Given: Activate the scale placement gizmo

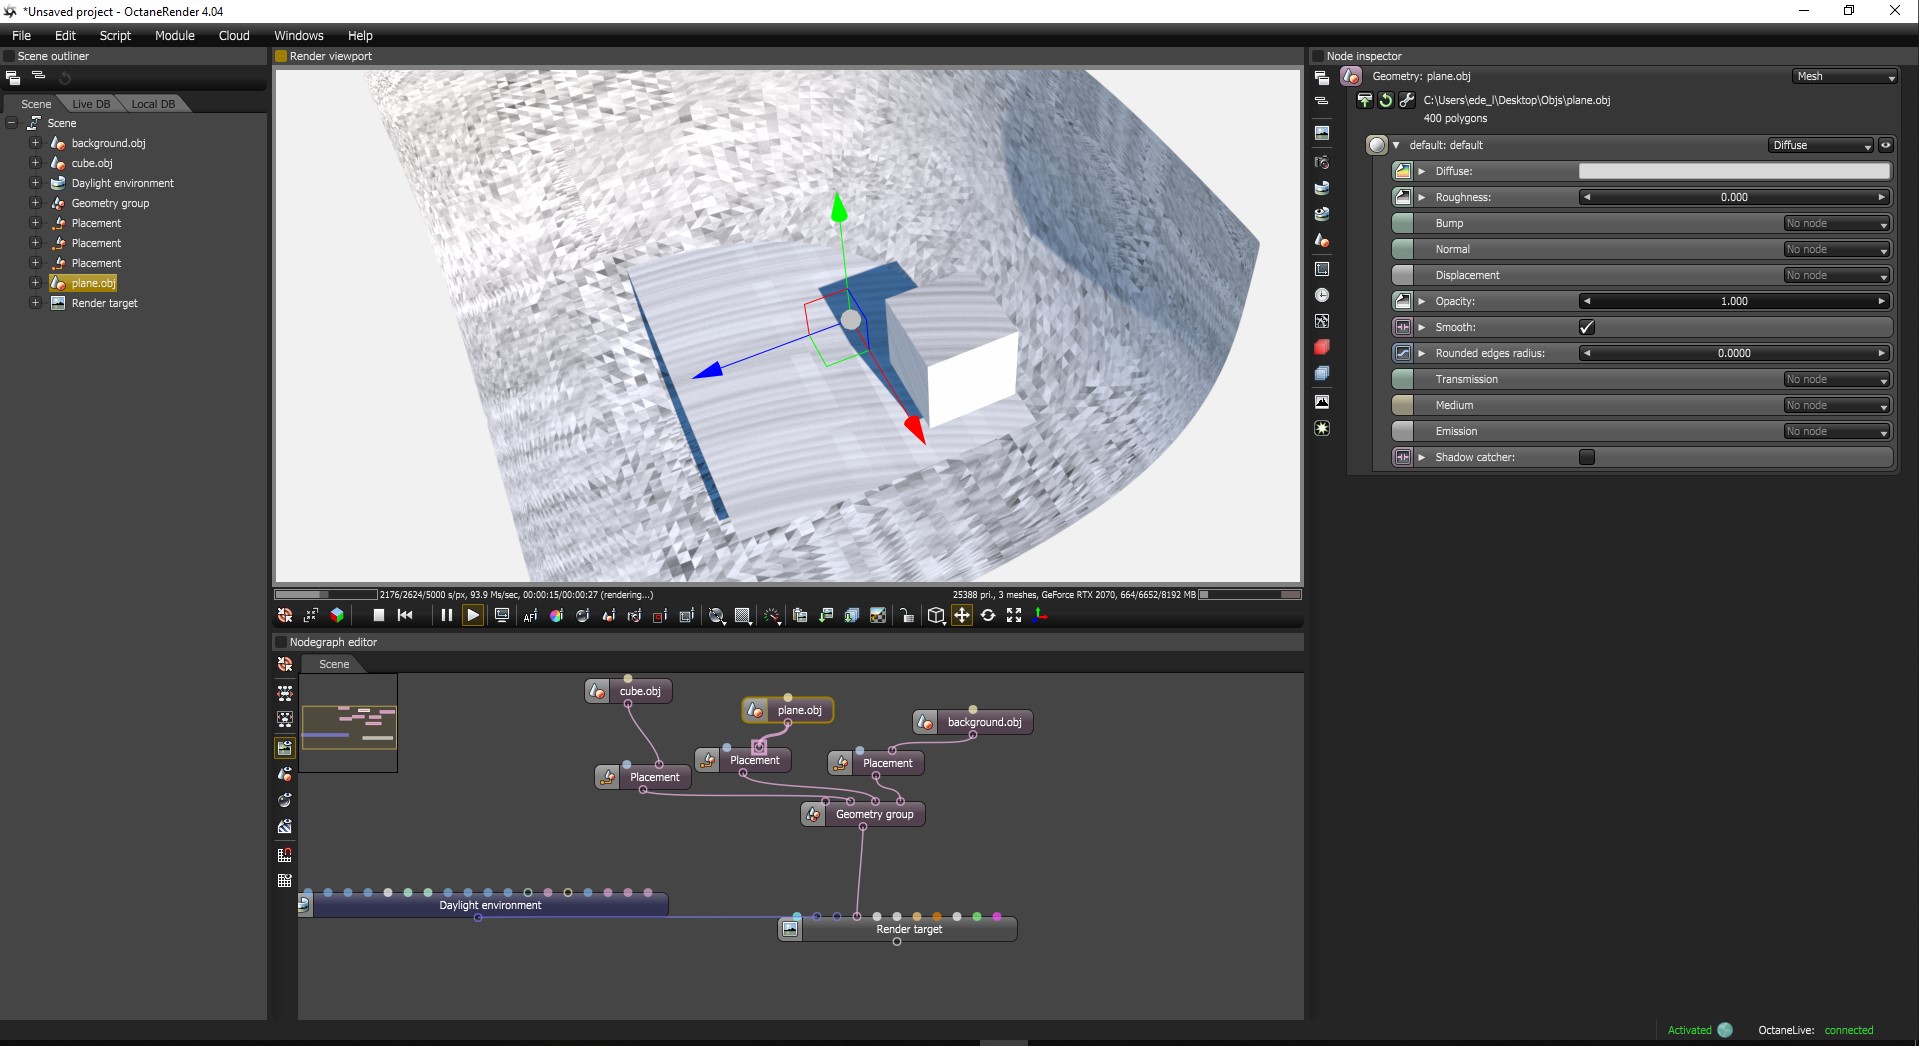Looking at the screenshot, I should pyautogui.click(x=1014, y=616).
